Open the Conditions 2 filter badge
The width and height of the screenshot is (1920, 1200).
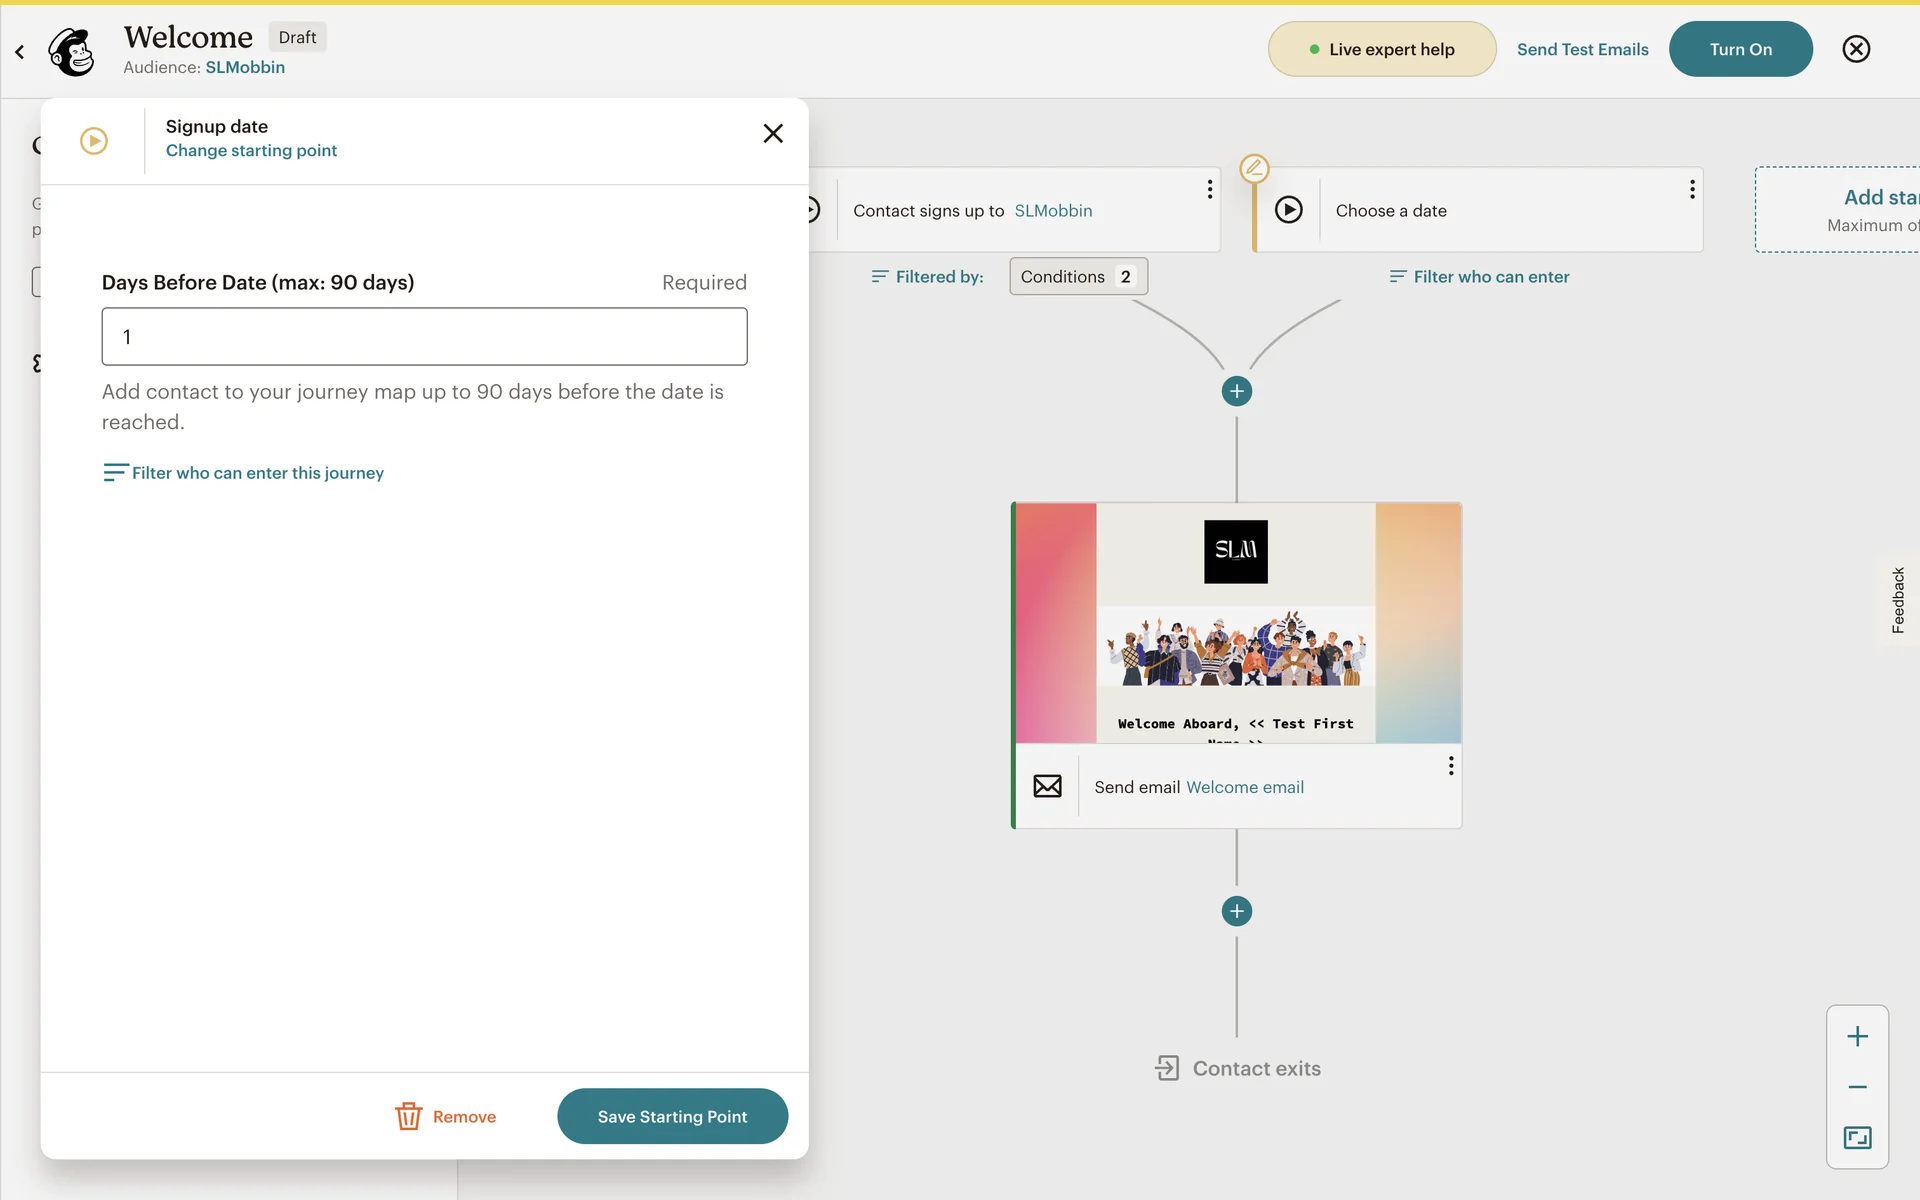pos(1077,277)
